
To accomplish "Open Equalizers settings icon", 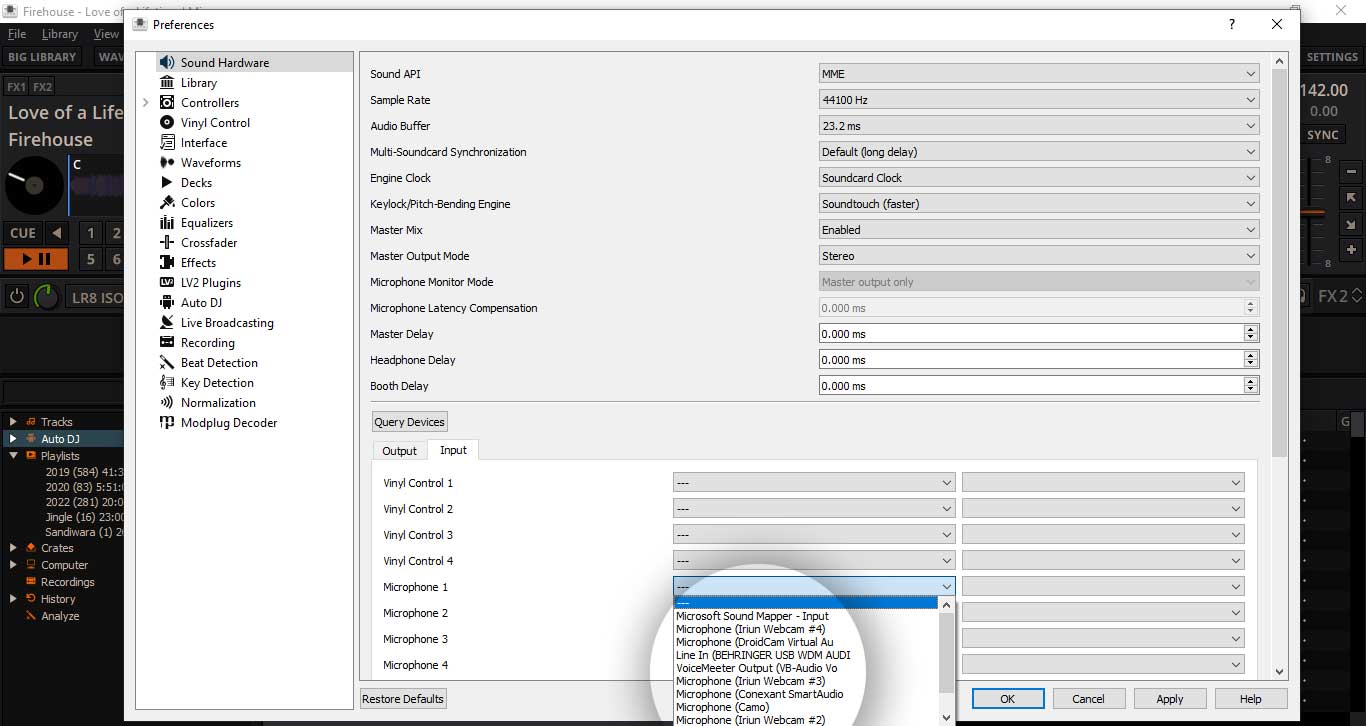I will pyautogui.click(x=167, y=223).
